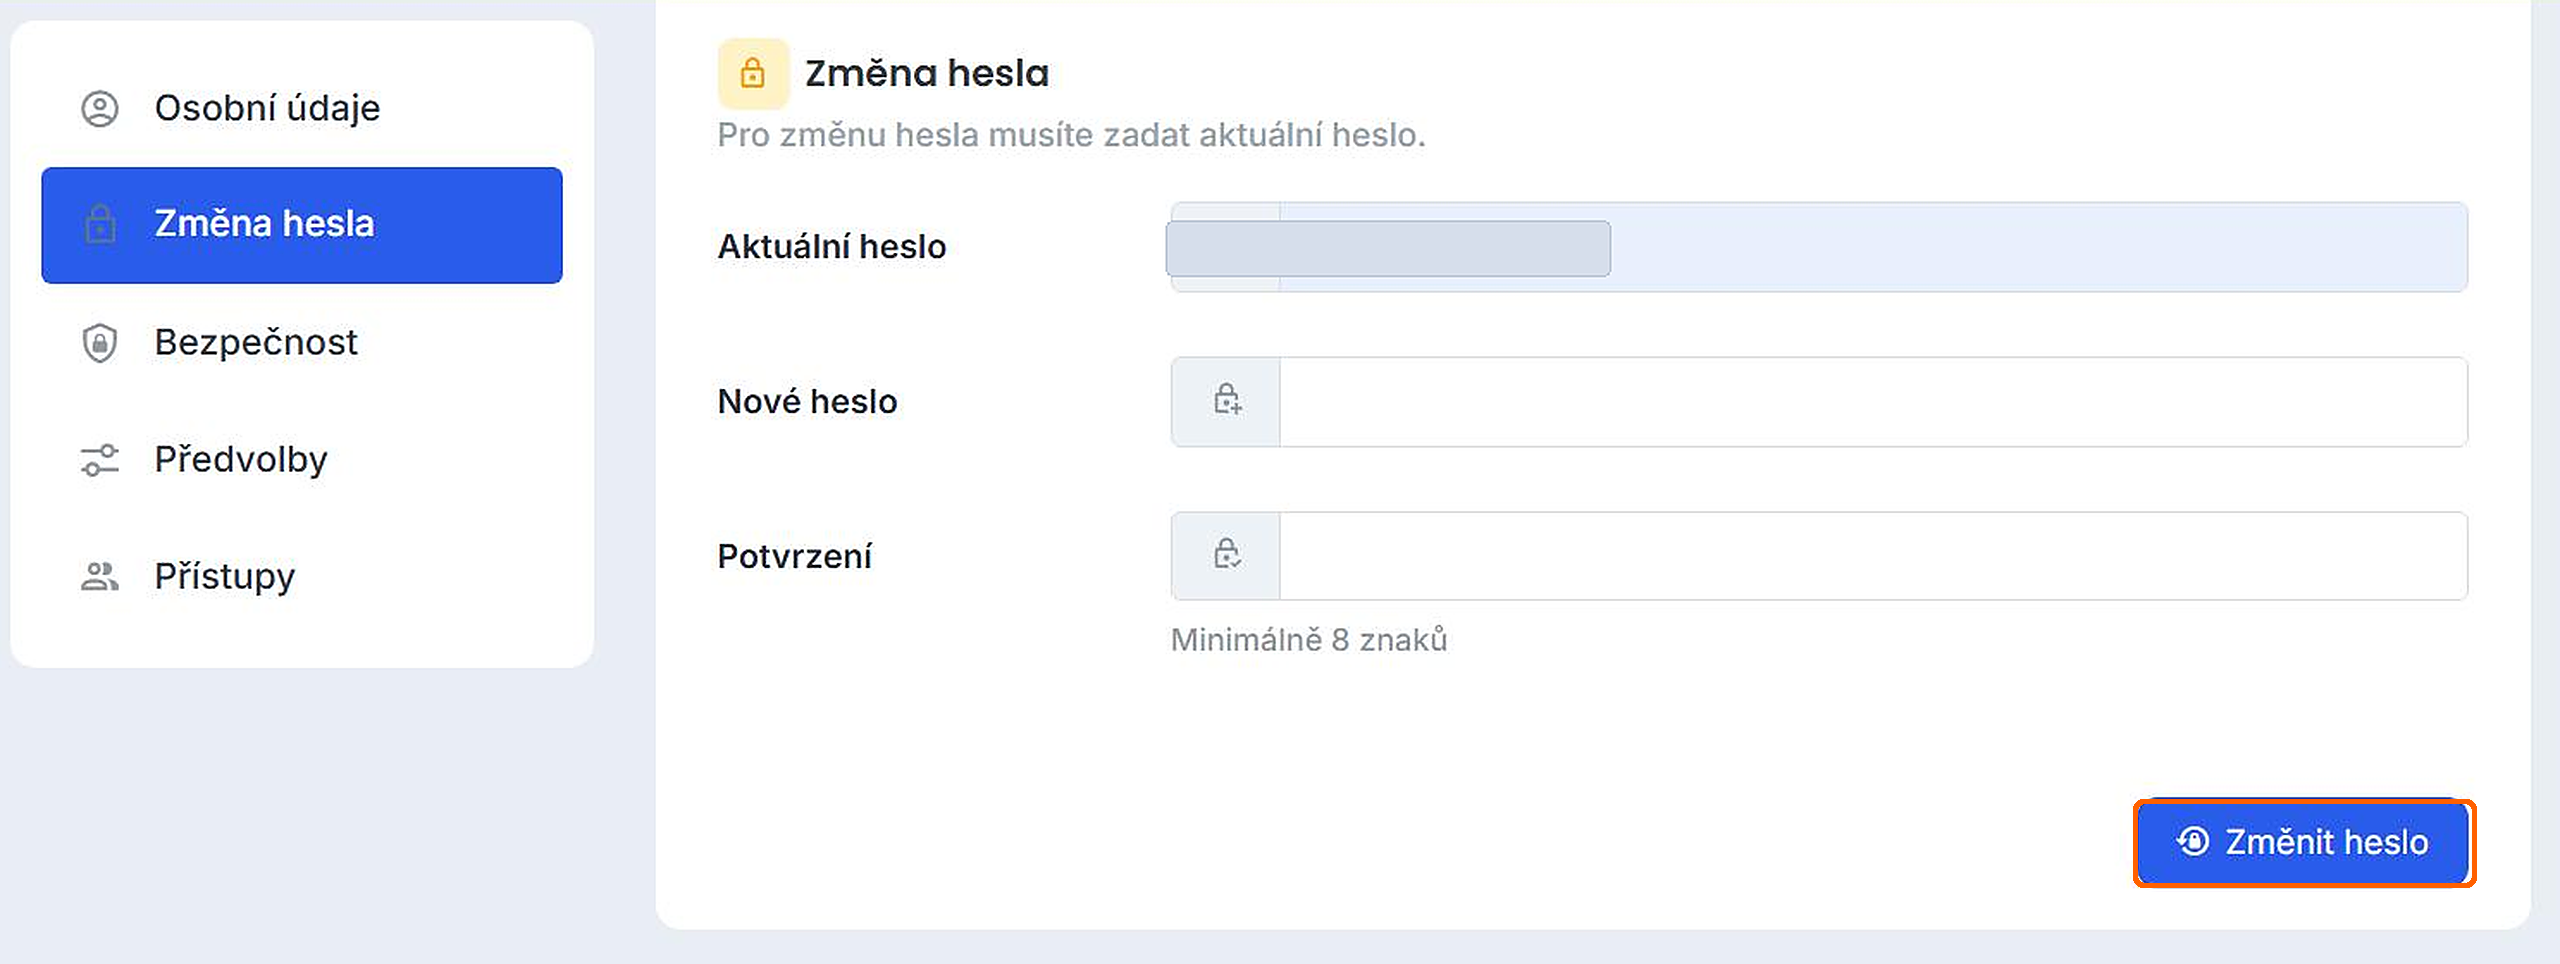Viewport: 2560px width, 964px height.
Task: Focus the Aktuální heslo input field
Action: pyautogui.click(x=1873, y=247)
